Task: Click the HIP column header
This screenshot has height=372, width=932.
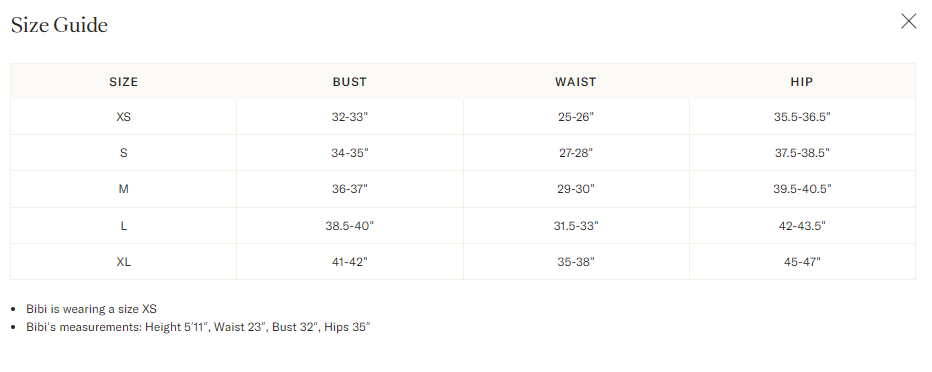Action: pos(802,82)
